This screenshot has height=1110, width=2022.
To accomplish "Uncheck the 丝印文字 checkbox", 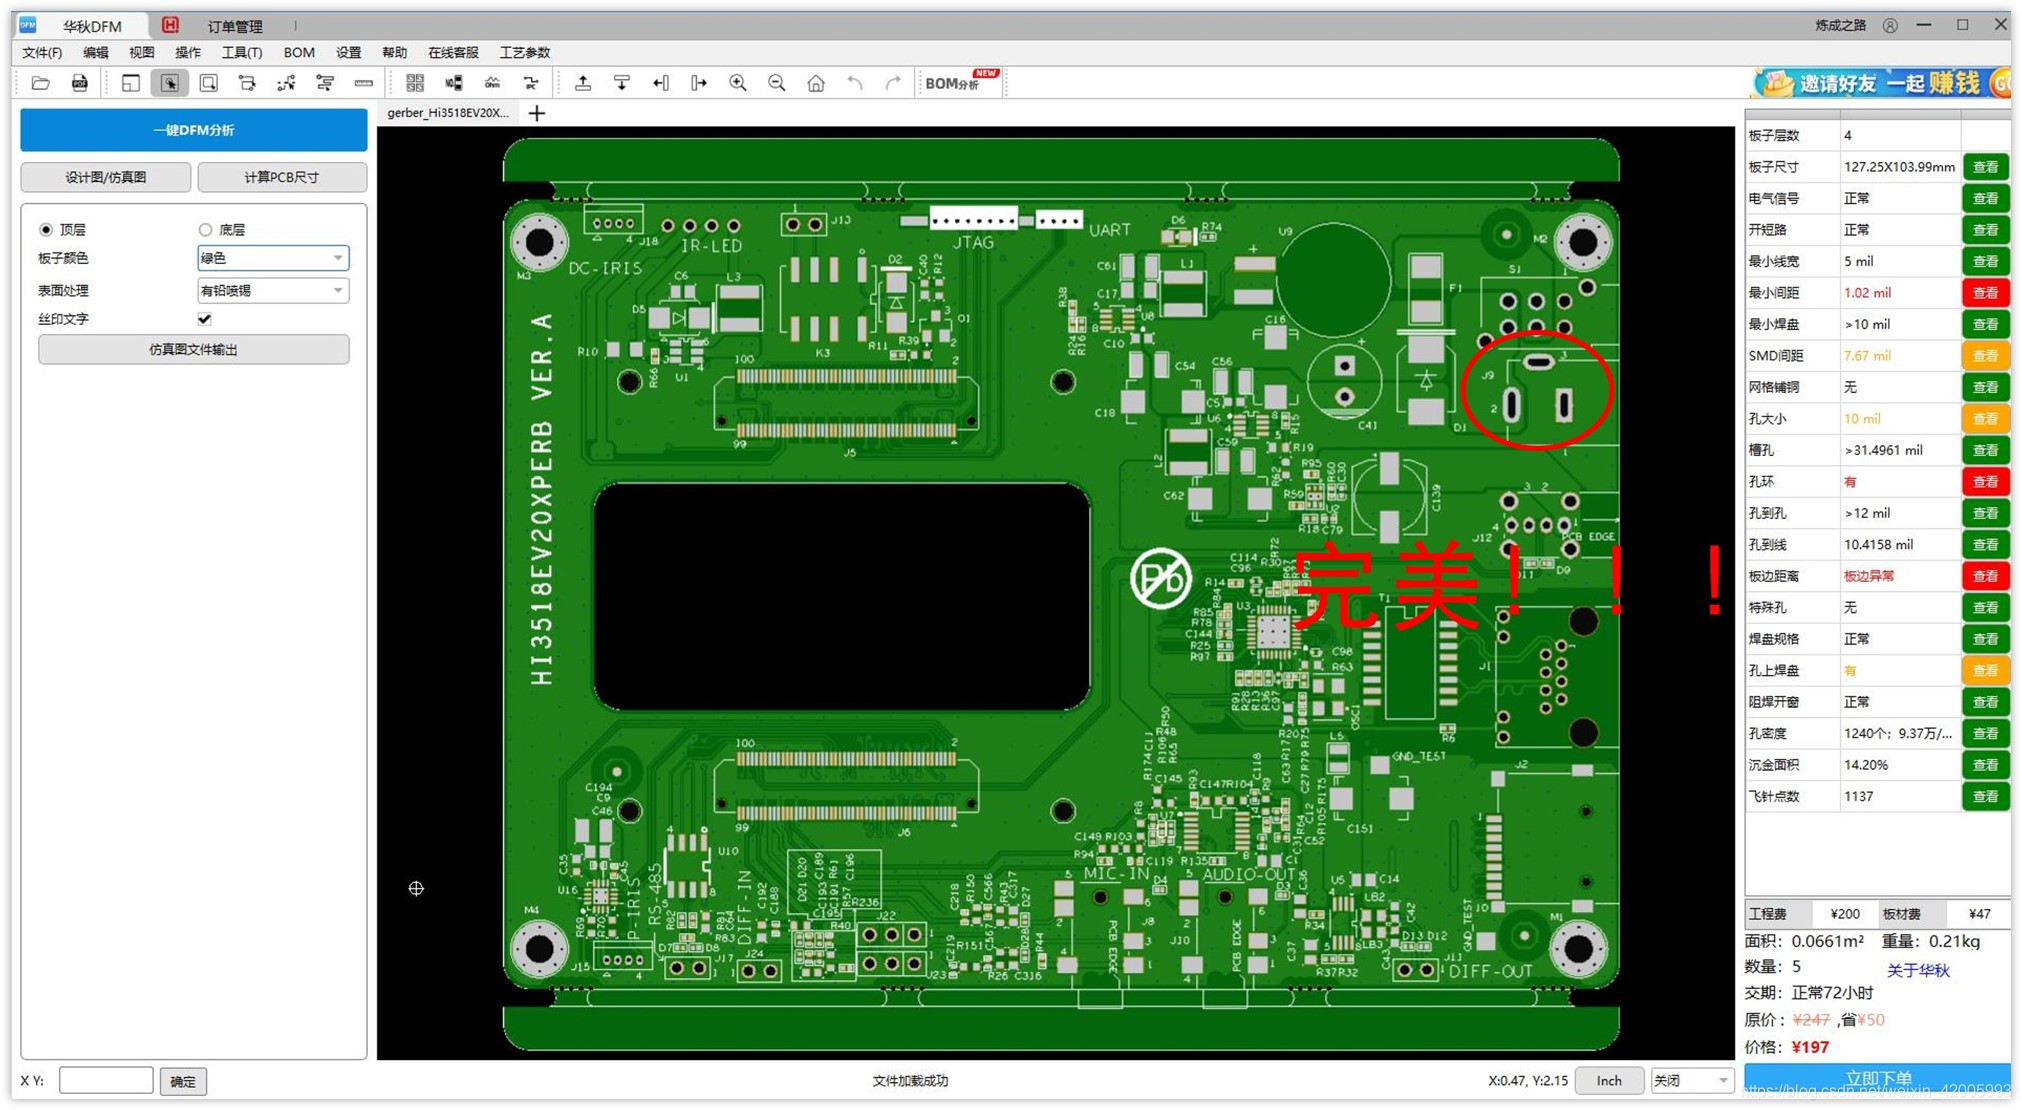I will point(205,319).
